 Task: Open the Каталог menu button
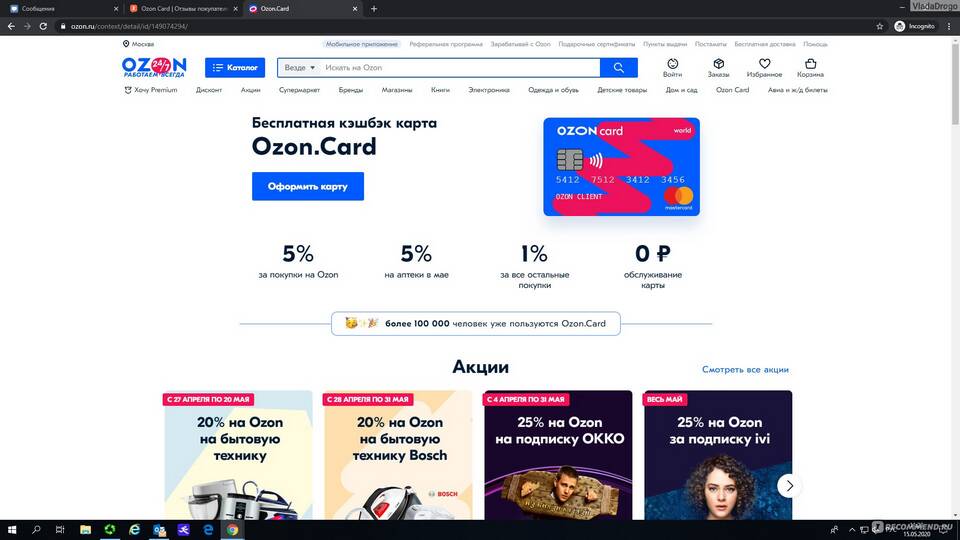(235, 67)
